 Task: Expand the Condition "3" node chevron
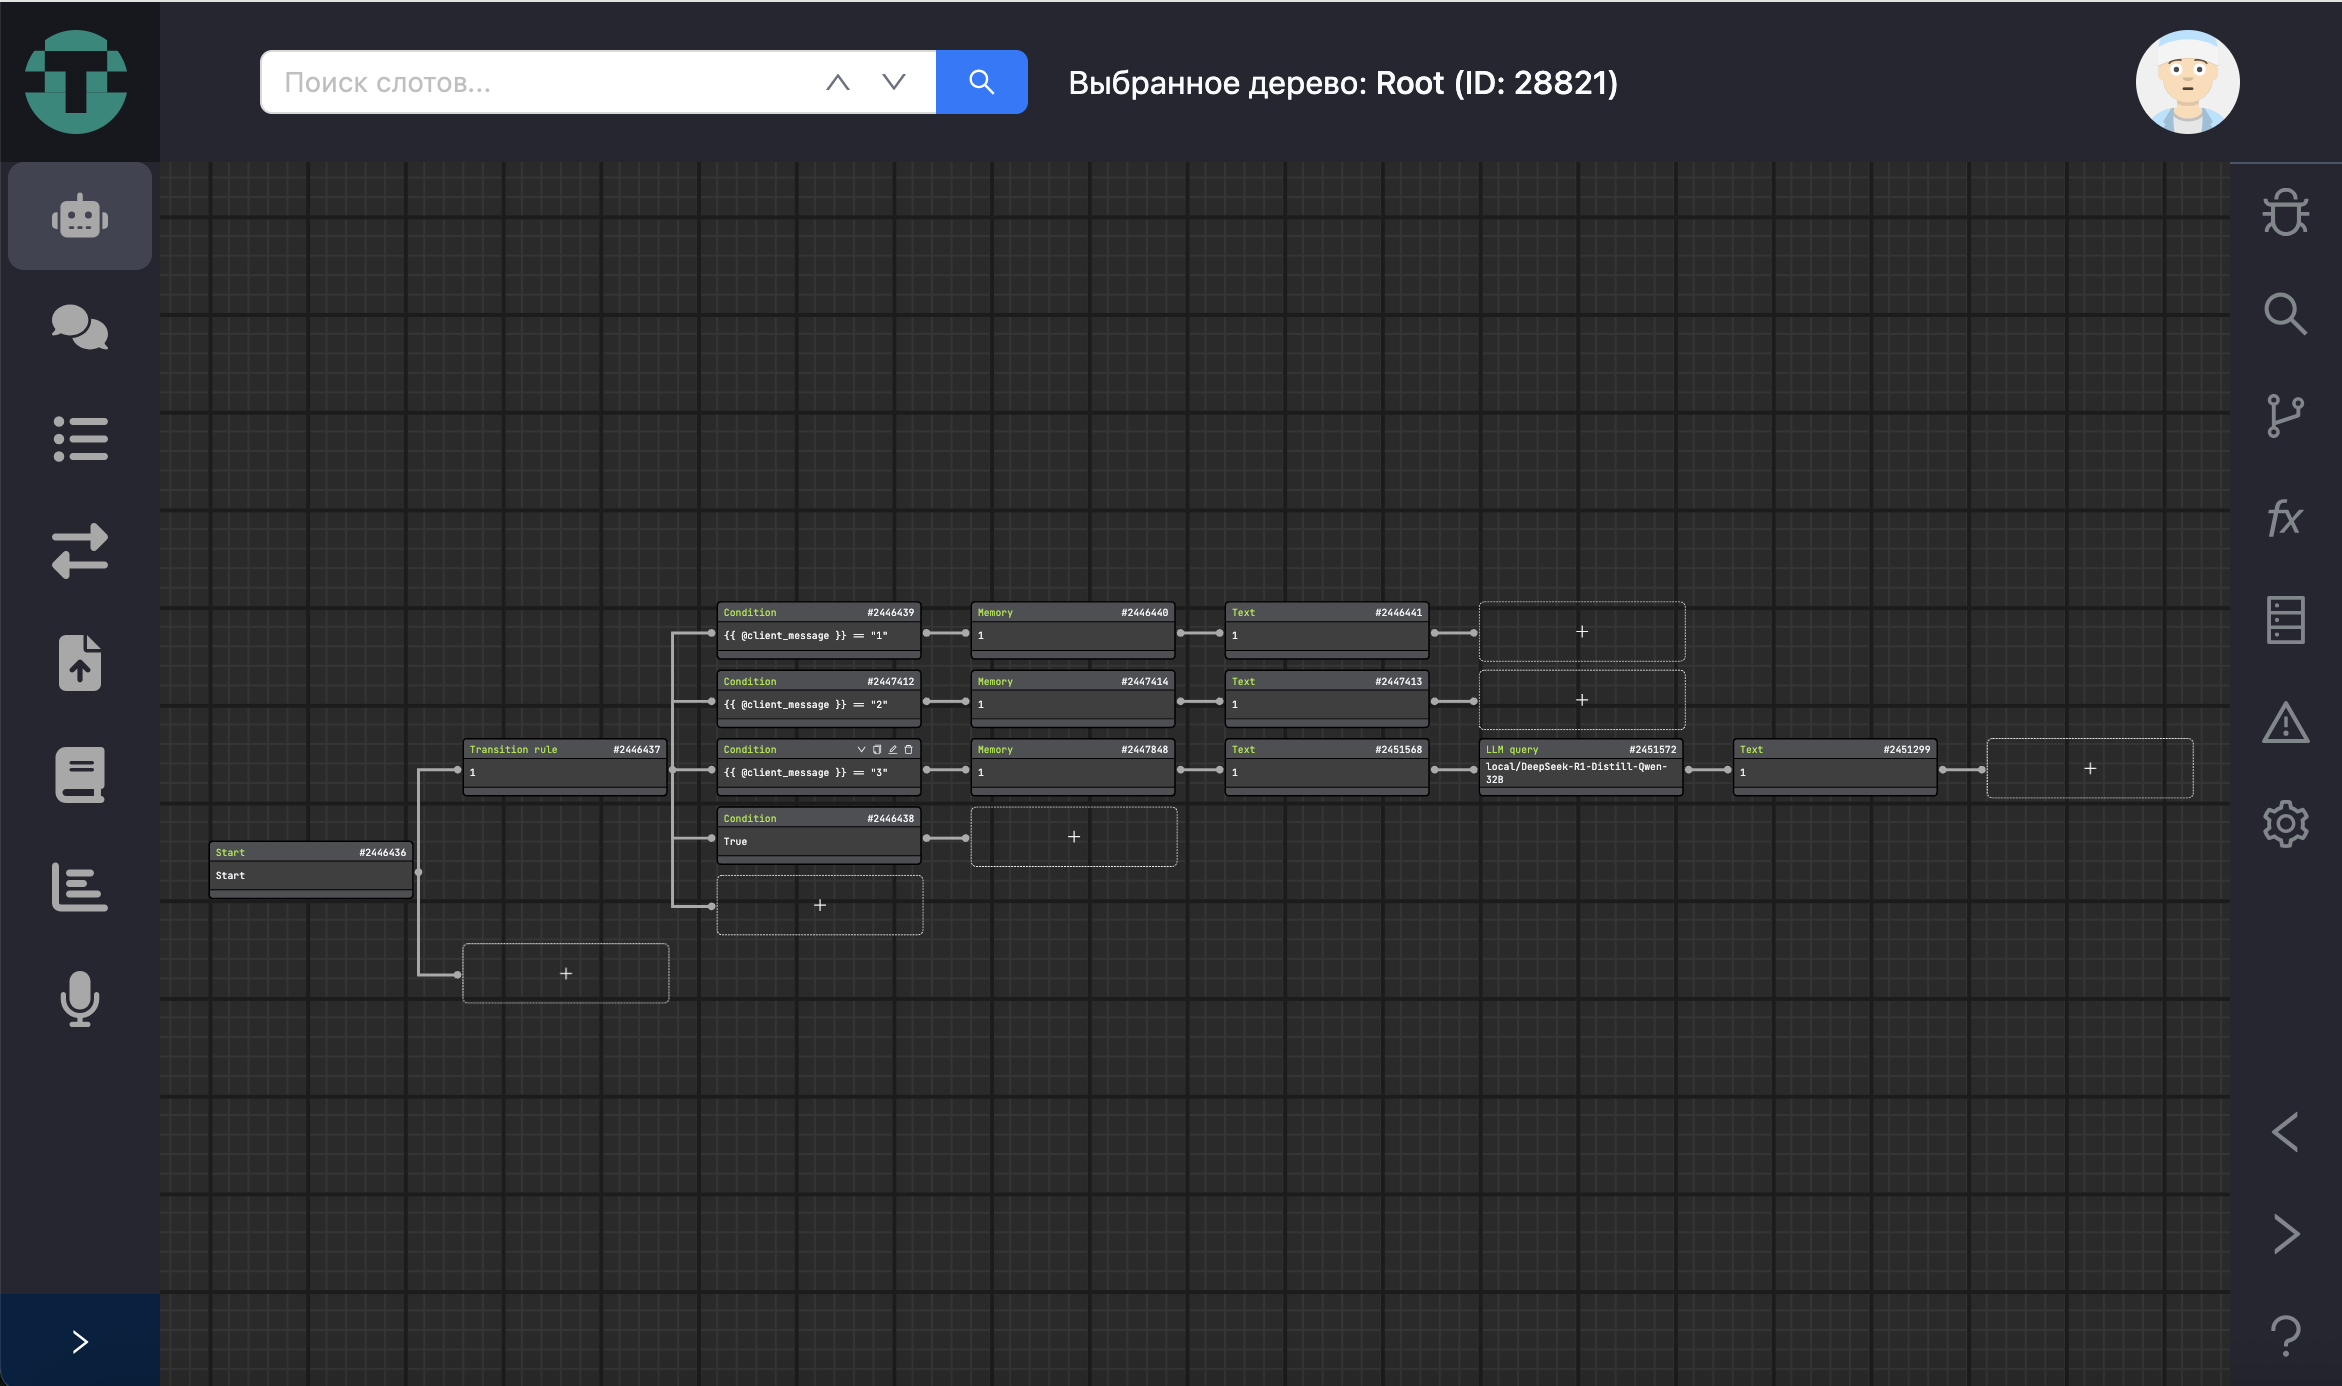[861, 749]
